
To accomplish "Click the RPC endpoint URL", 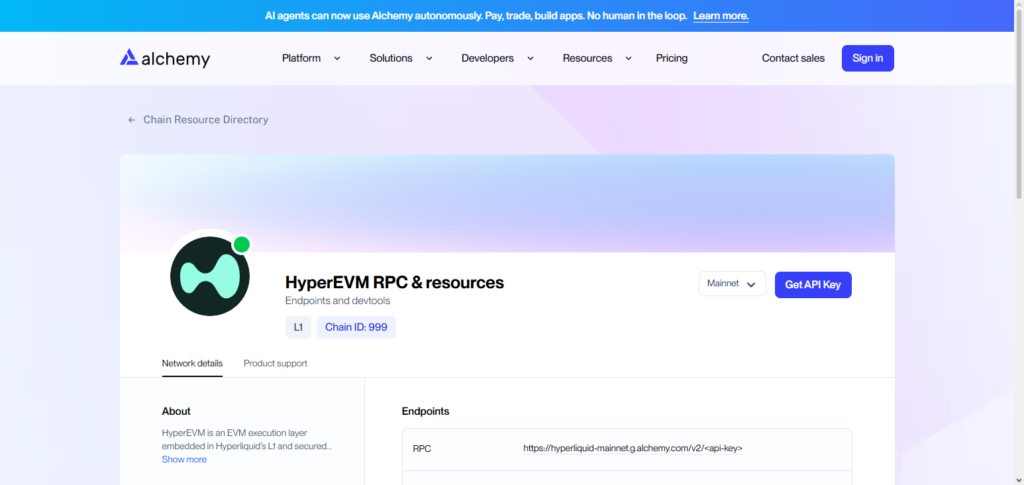I will (x=633, y=448).
